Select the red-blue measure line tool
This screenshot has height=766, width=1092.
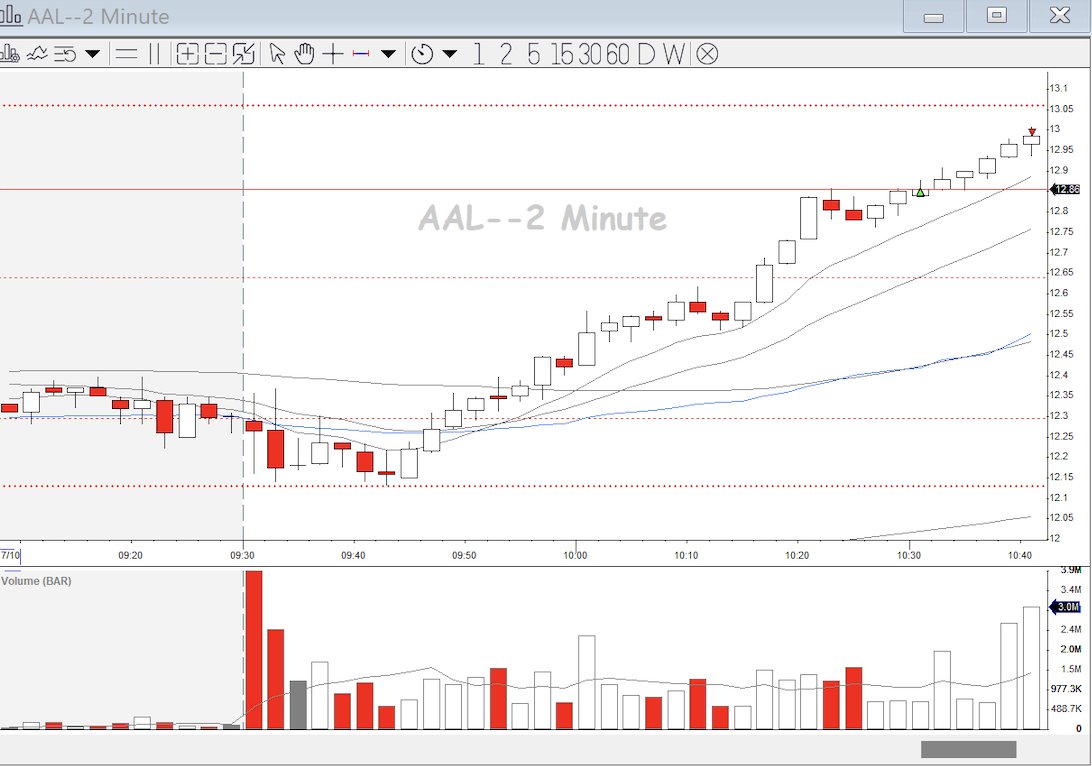click(x=361, y=54)
